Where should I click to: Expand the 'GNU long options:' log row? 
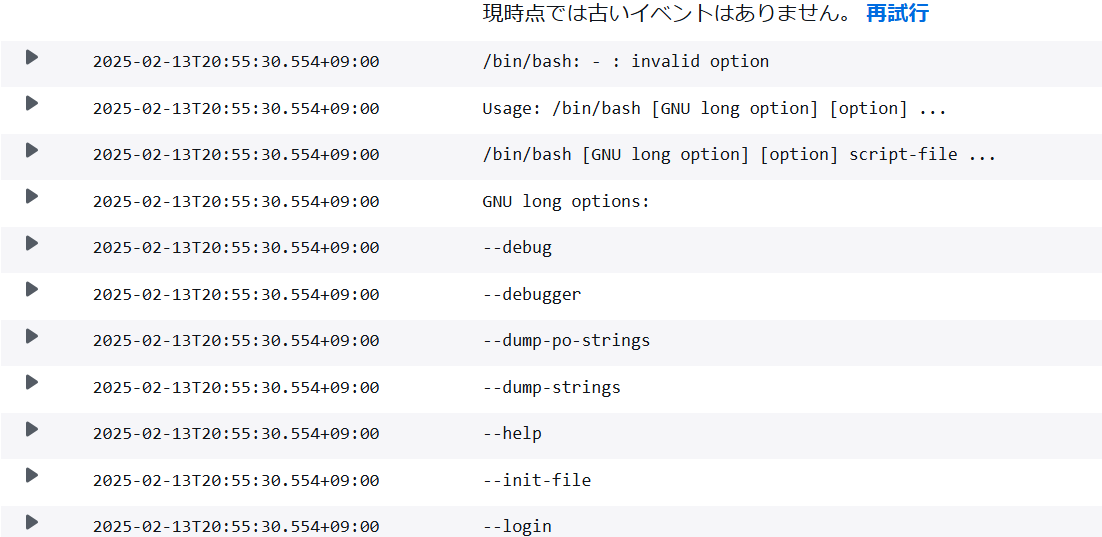pyautogui.click(x=32, y=196)
